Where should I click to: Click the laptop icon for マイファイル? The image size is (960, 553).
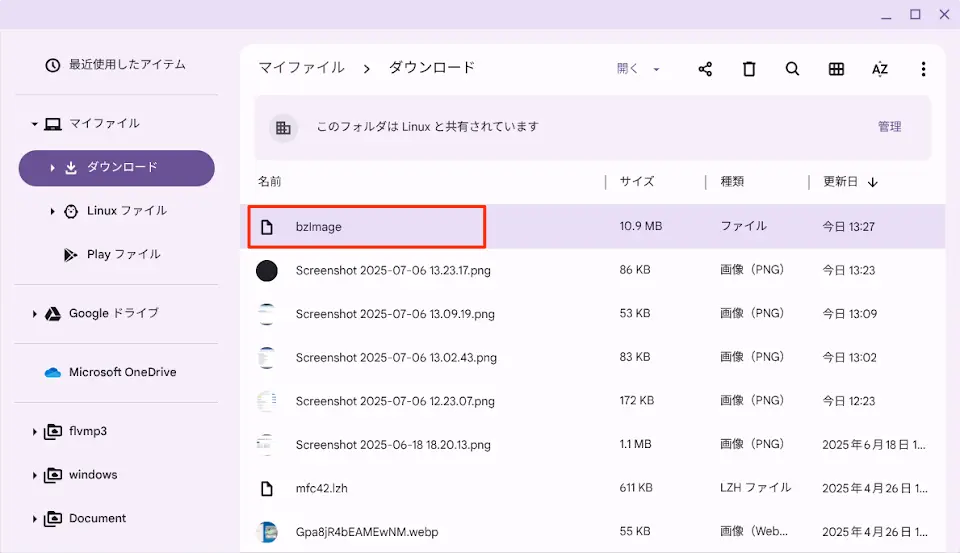coord(53,124)
